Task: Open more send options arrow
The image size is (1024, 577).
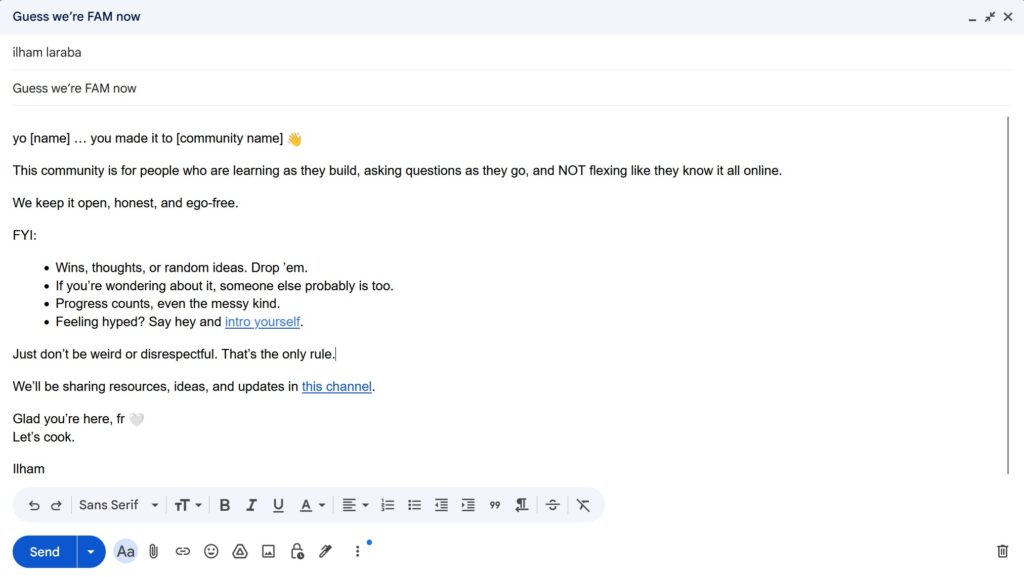Action: [x=91, y=551]
